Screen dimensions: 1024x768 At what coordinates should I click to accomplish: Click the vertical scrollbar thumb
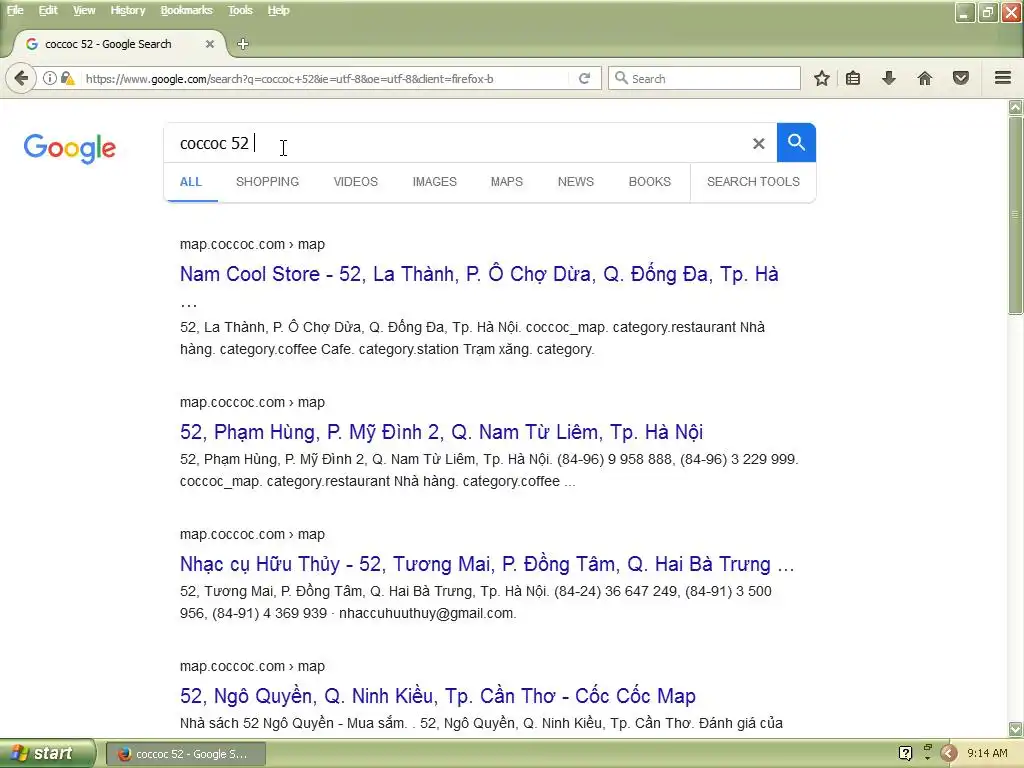click(x=1016, y=216)
